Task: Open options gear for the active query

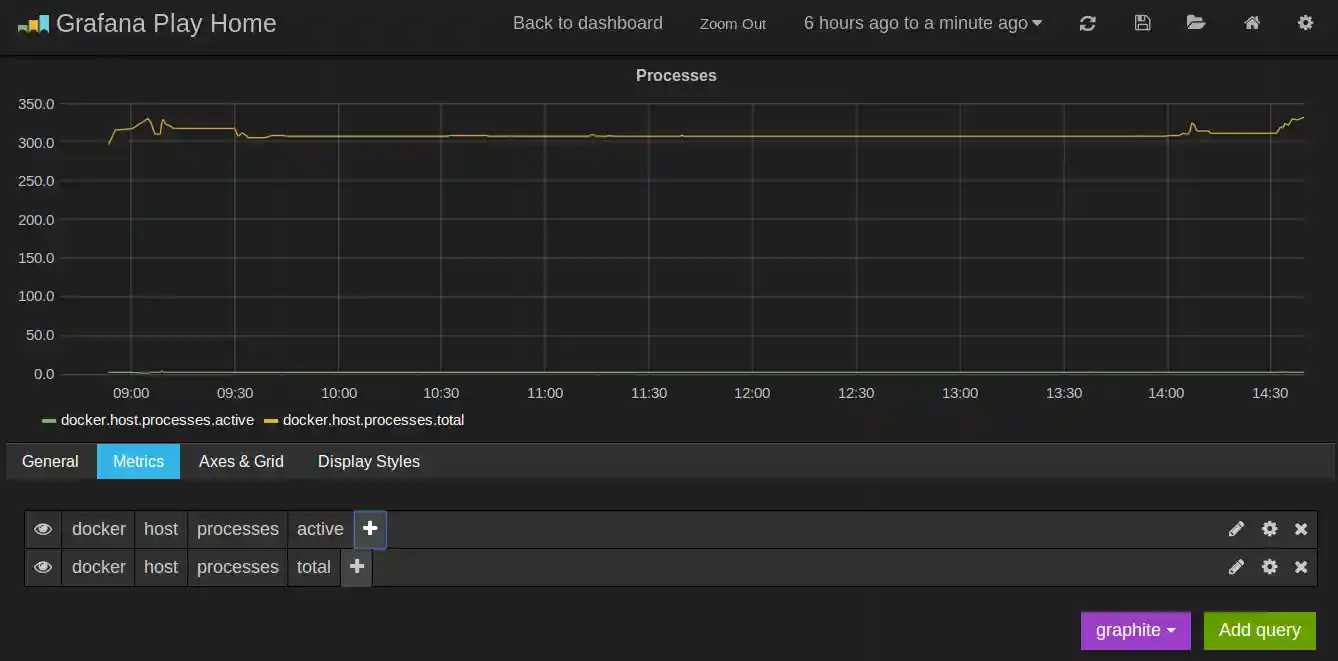Action: pyautogui.click(x=1269, y=529)
